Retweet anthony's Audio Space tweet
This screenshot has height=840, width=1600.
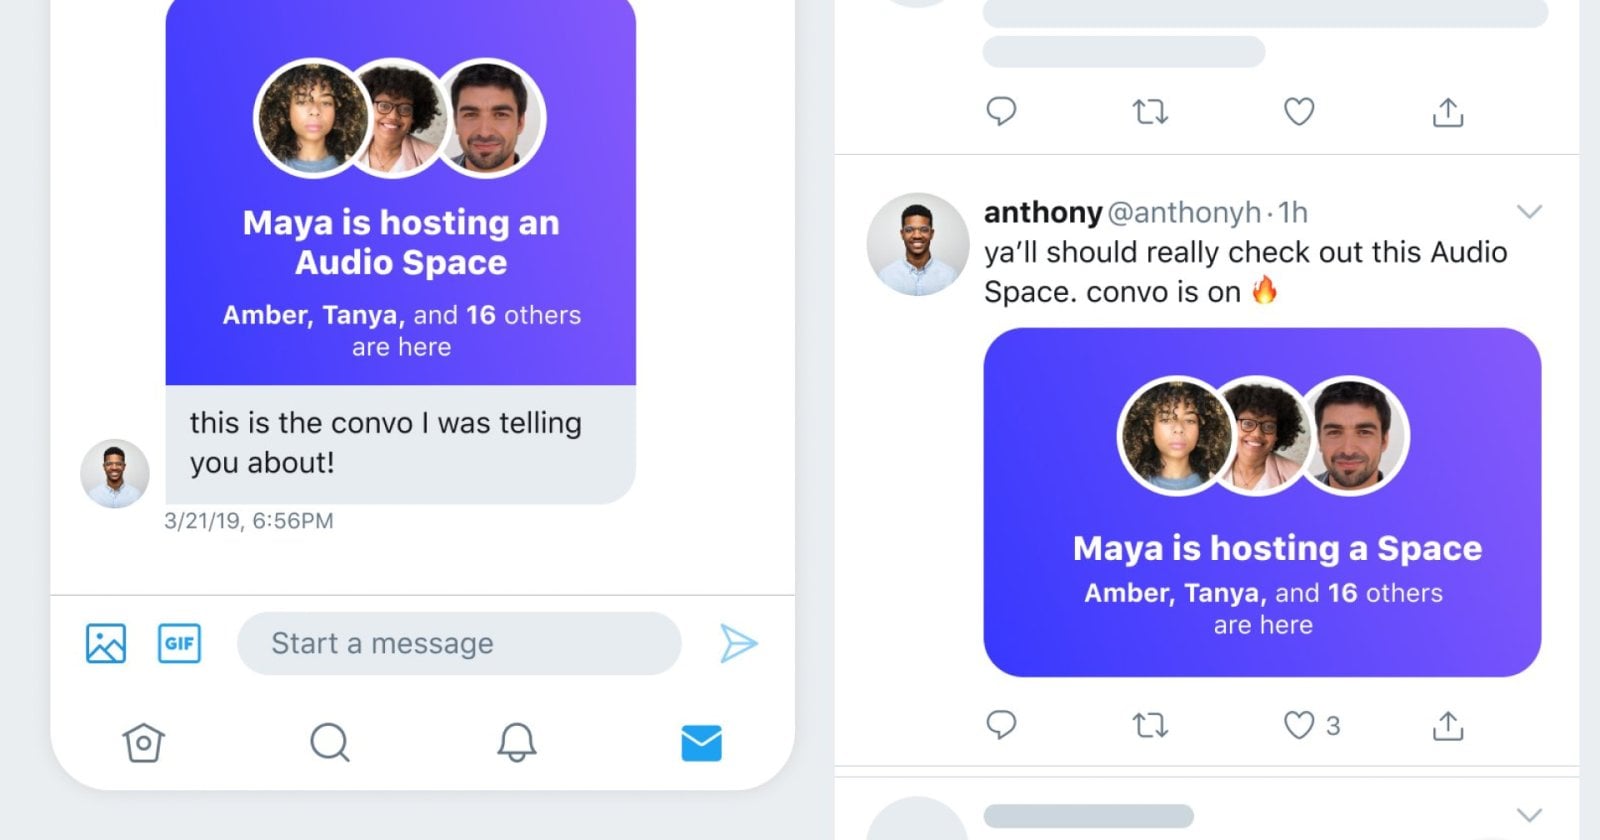[x=1150, y=724]
